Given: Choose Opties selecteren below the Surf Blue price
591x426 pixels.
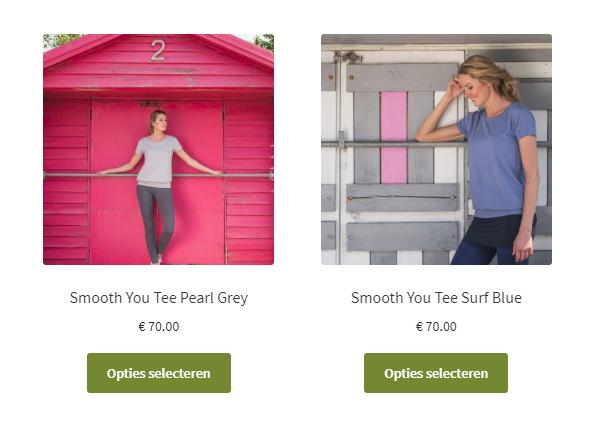Looking at the screenshot, I should coord(436,373).
